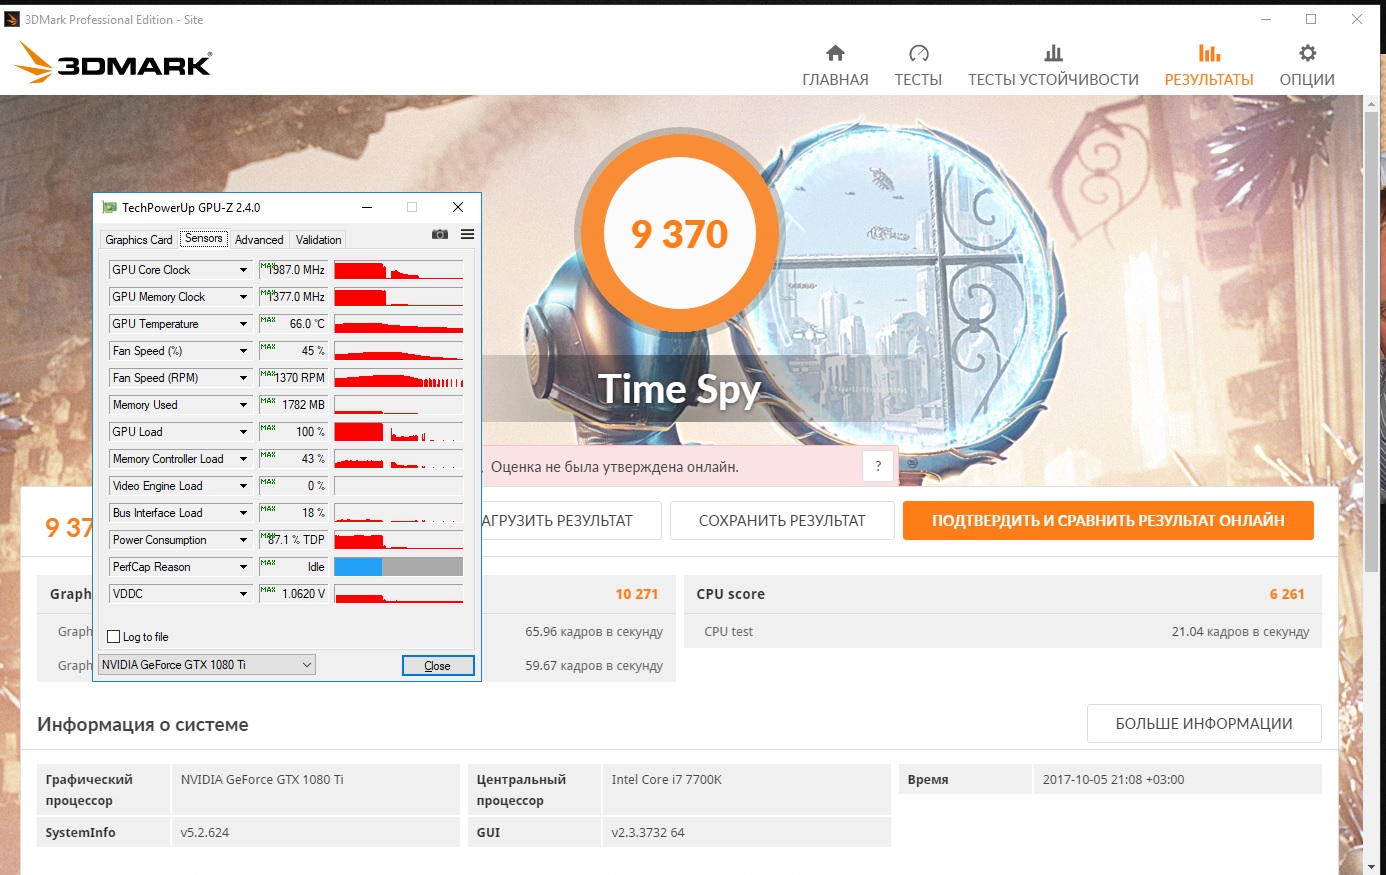Open the Memory Controller Load dropdown
The width and height of the screenshot is (1386, 875).
tap(243, 459)
